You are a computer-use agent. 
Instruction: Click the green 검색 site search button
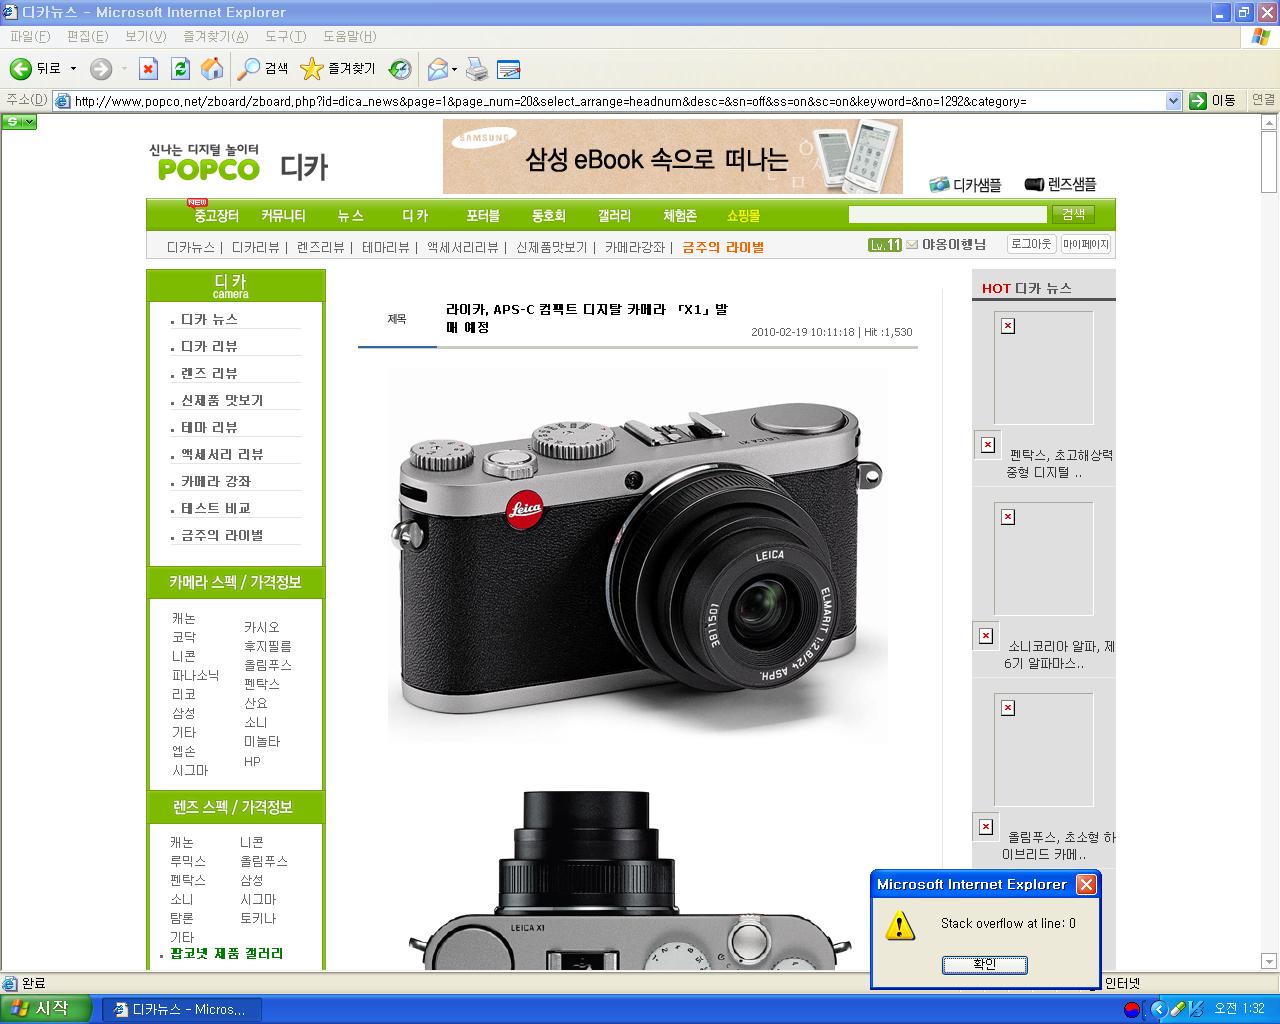point(1072,214)
